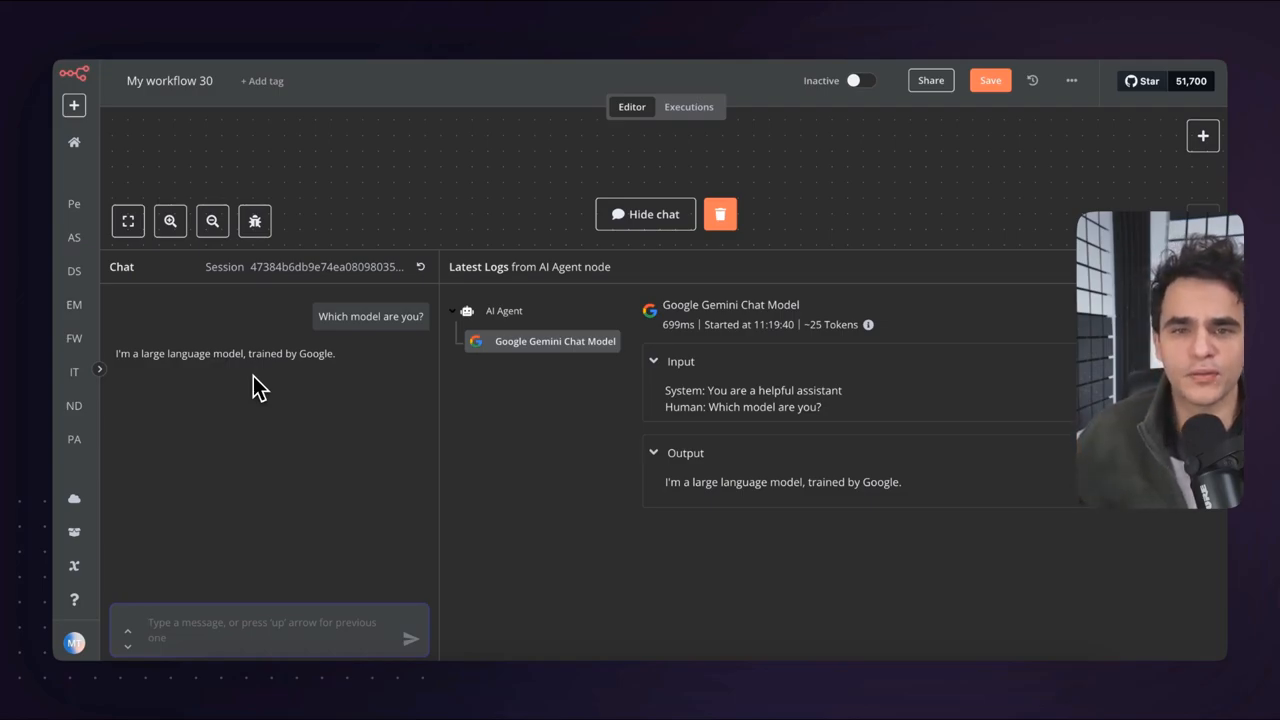The width and height of the screenshot is (1280, 720).
Task: Click the GitHub Star button
Action: tap(1142, 81)
